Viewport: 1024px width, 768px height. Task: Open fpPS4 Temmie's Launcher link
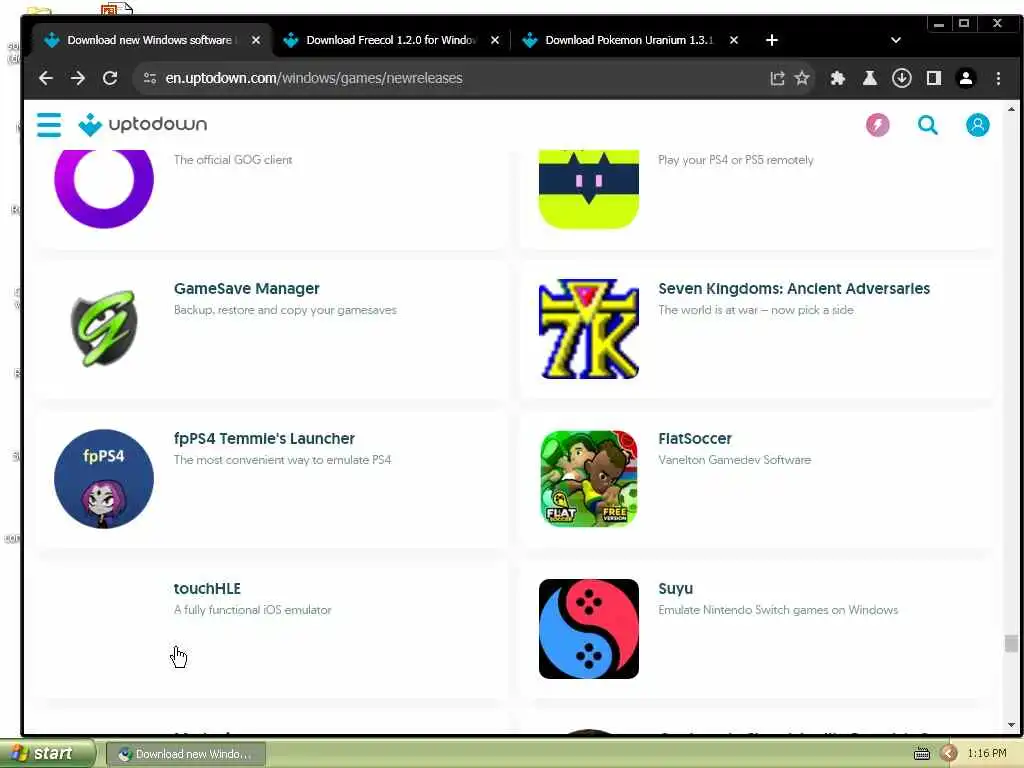click(264, 439)
